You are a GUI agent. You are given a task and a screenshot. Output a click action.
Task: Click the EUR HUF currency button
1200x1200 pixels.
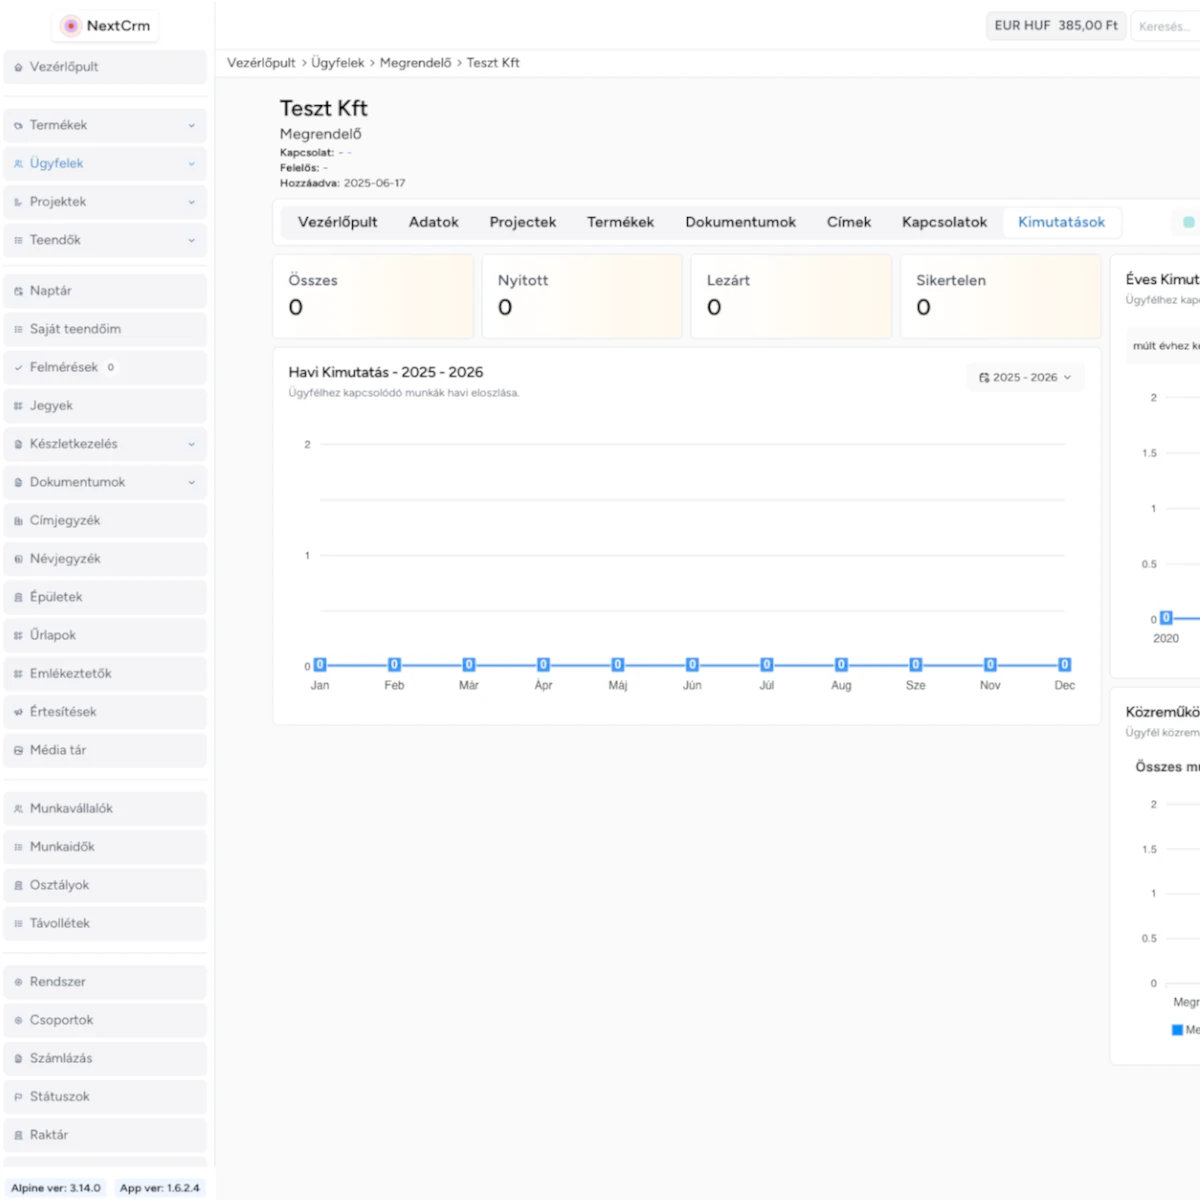tap(1056, 25)
